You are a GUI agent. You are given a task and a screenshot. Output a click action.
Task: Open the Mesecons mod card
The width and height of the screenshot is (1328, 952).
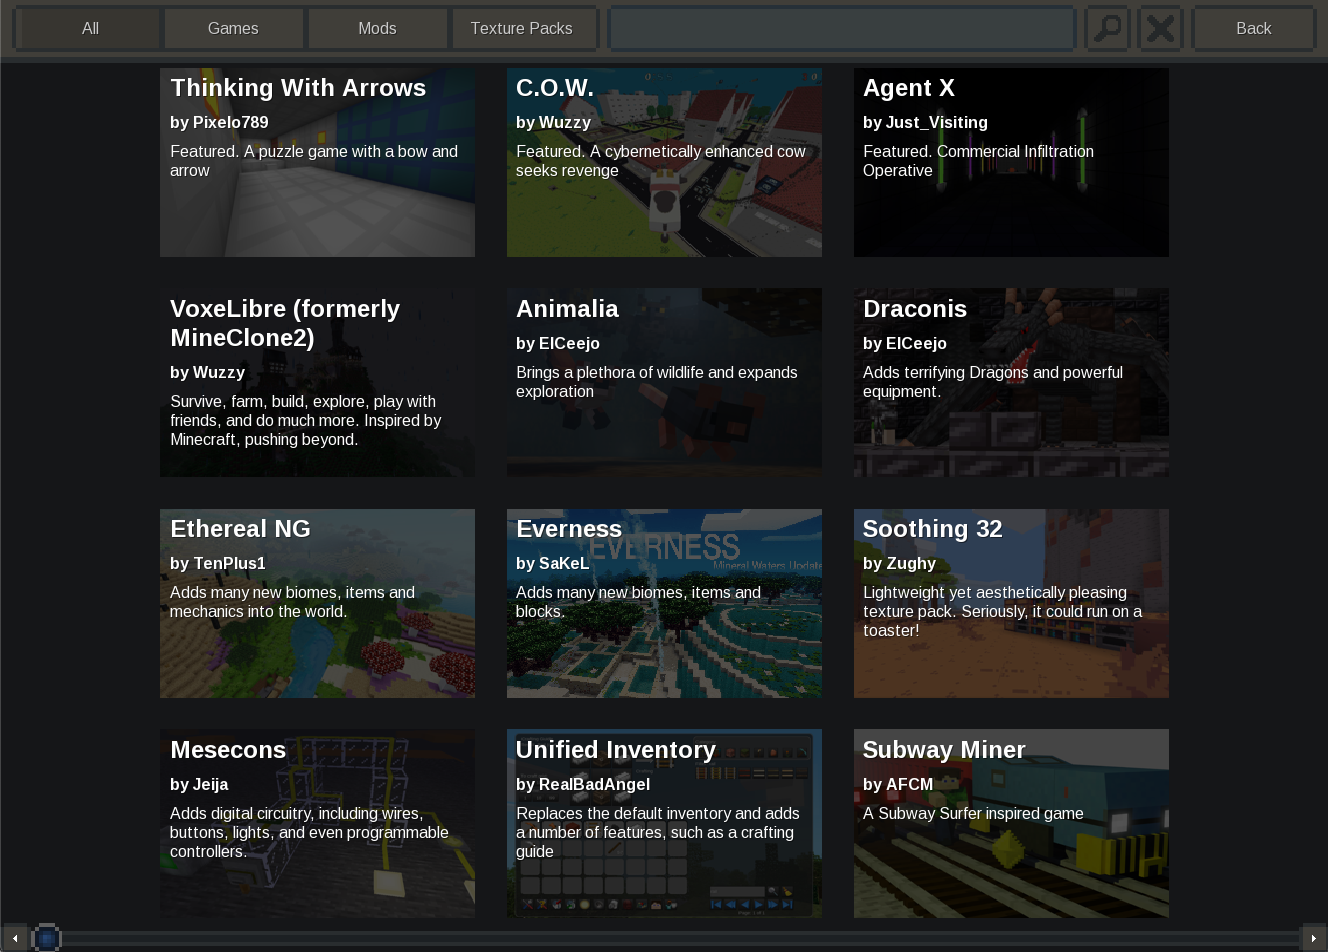[x=317, y=823]
